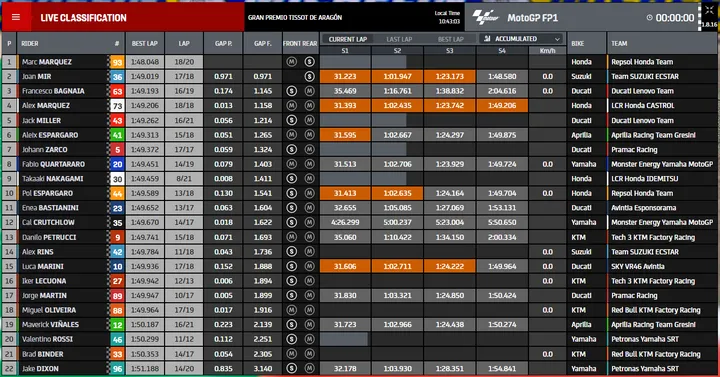The height and width of the screenshot is (377, 720).
Task: Click Repsol Honda Team for Marc Marquez
Action: click(642, 62)
